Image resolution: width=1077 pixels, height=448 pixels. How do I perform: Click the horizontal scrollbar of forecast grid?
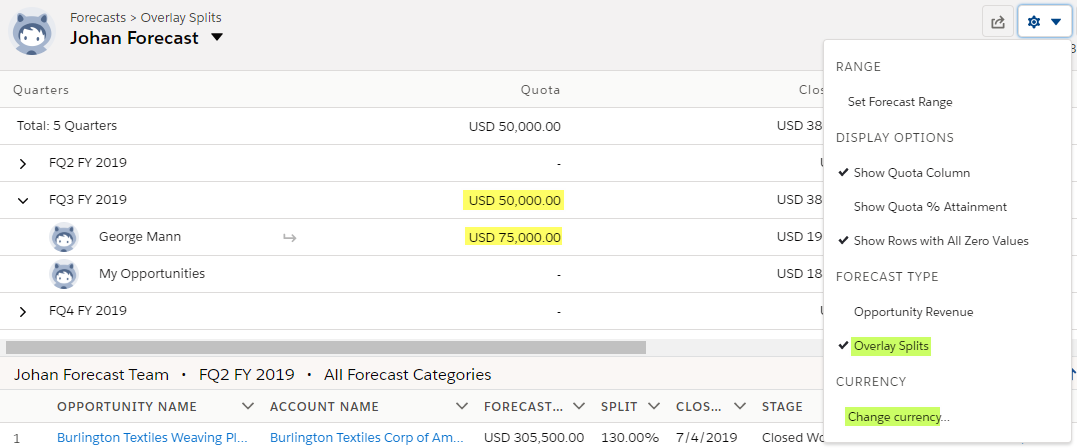click(x=326, y=347)
